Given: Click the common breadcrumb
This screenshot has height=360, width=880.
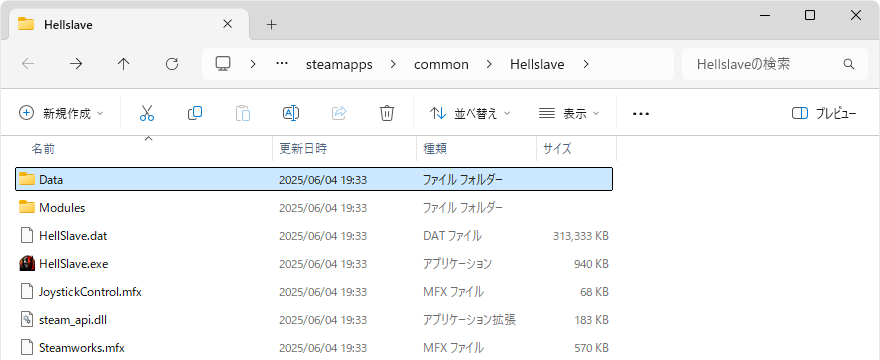Looking at the screenshot, I should click(441, 65).
